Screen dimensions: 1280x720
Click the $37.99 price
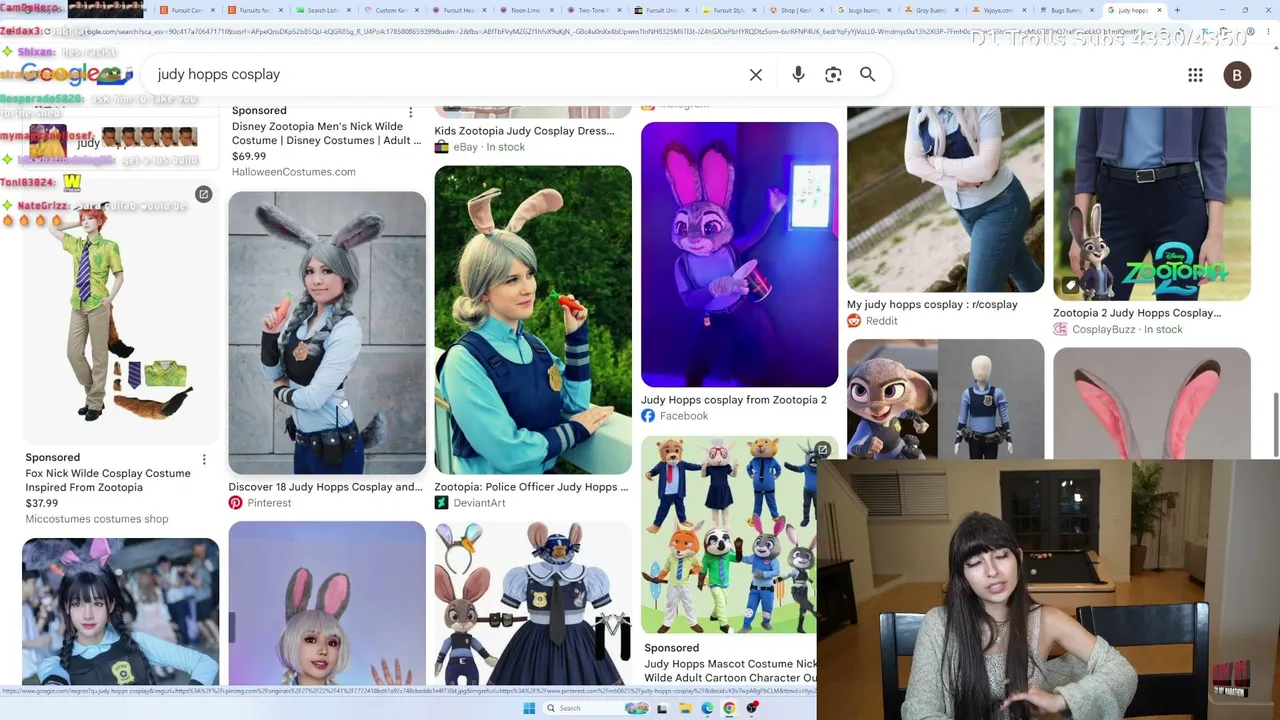[42, 503]
